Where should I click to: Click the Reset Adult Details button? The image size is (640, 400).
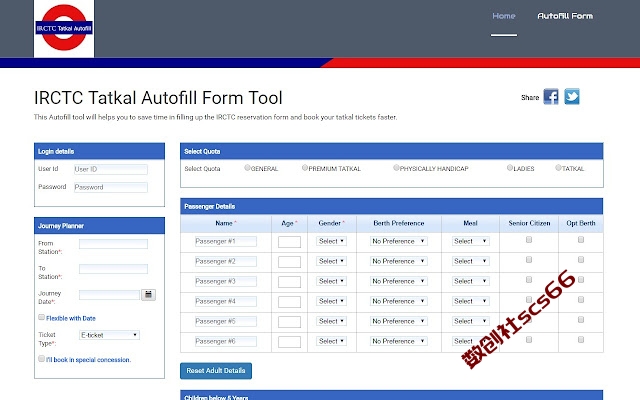pyautogui.click(x=216, y=371)
